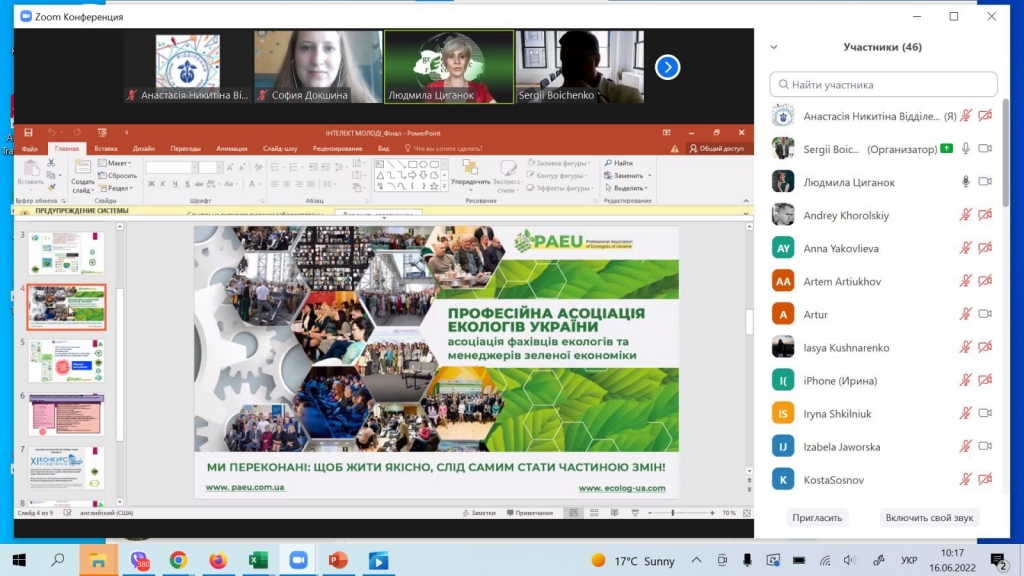Toggle text shadow S formatting
The width and height of the screenshot is (1024, 576).
(x=187, y=184)
